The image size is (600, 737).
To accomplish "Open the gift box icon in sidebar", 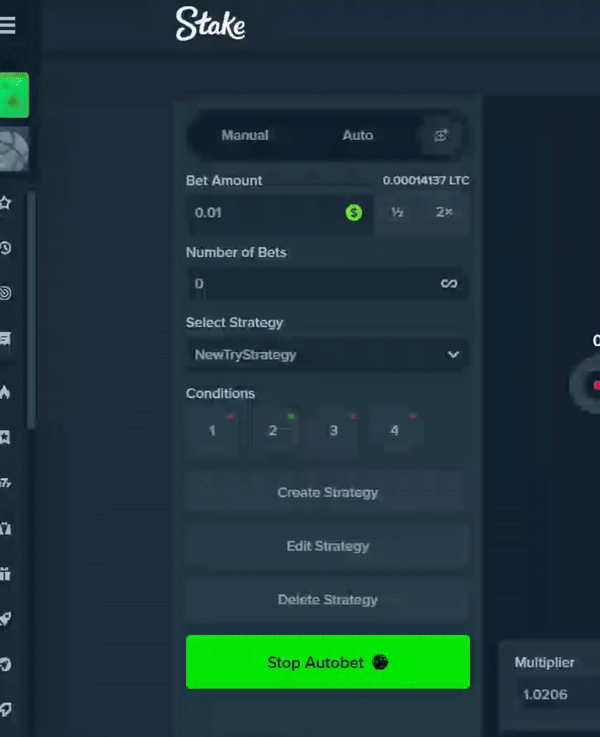I will click(6, 574).
